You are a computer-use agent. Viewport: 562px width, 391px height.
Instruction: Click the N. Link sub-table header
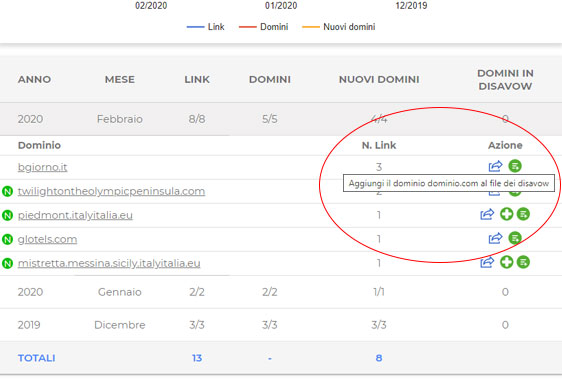pos(379,145)
